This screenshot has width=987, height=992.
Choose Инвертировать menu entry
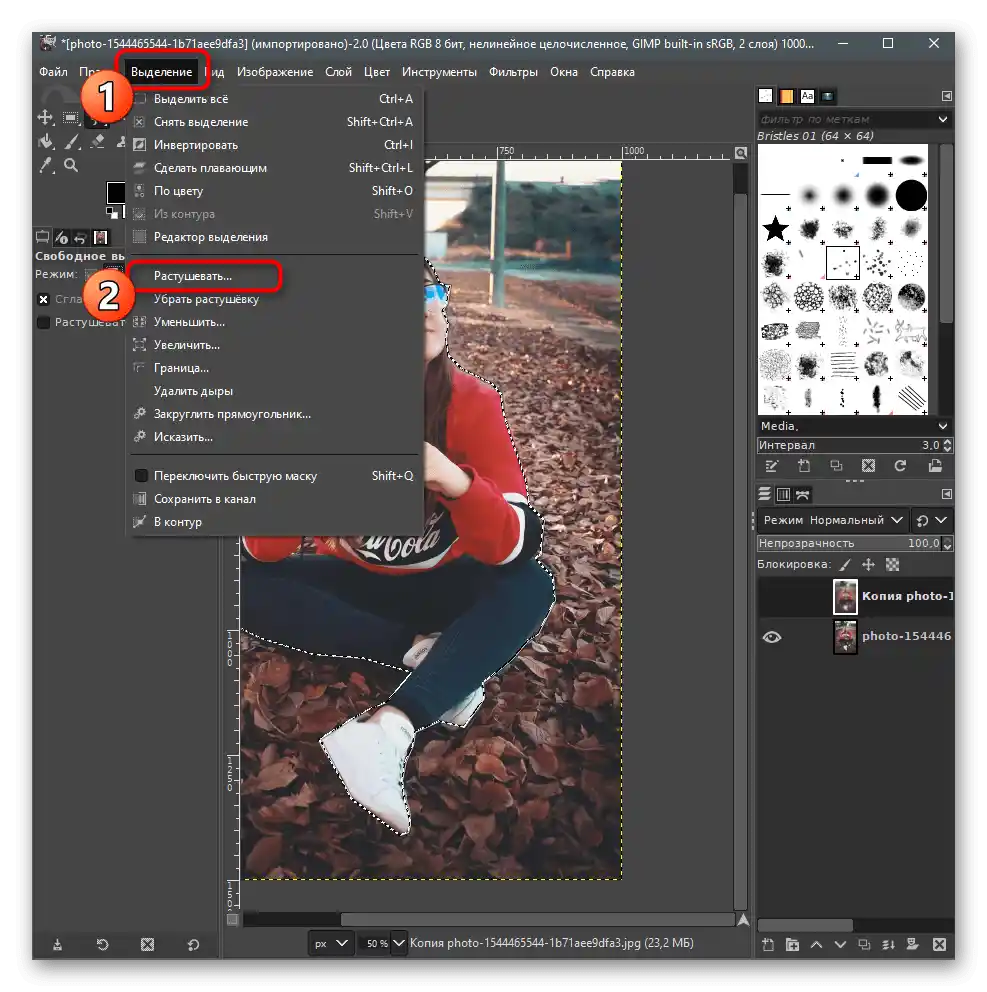pyautogui.click(x=275, y=145)
